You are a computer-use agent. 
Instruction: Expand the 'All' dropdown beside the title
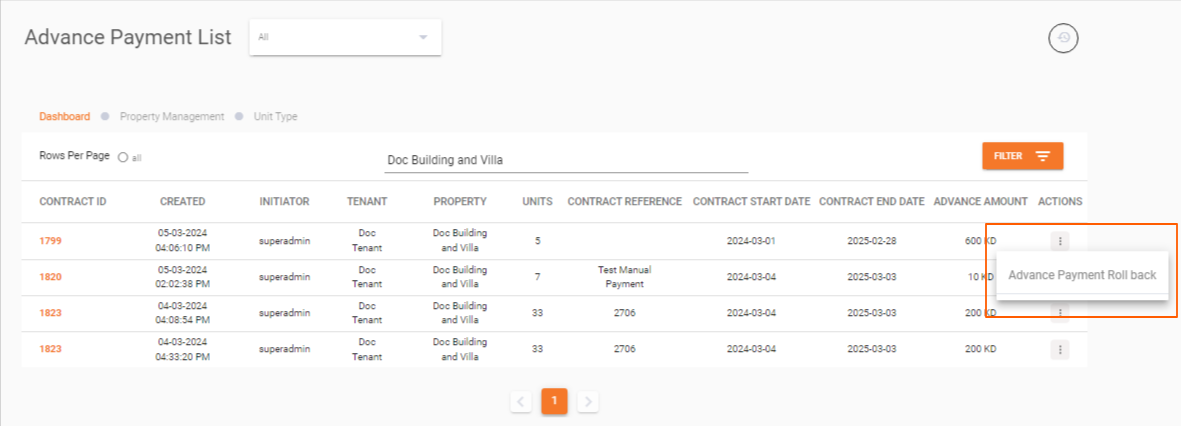point(345,37)
